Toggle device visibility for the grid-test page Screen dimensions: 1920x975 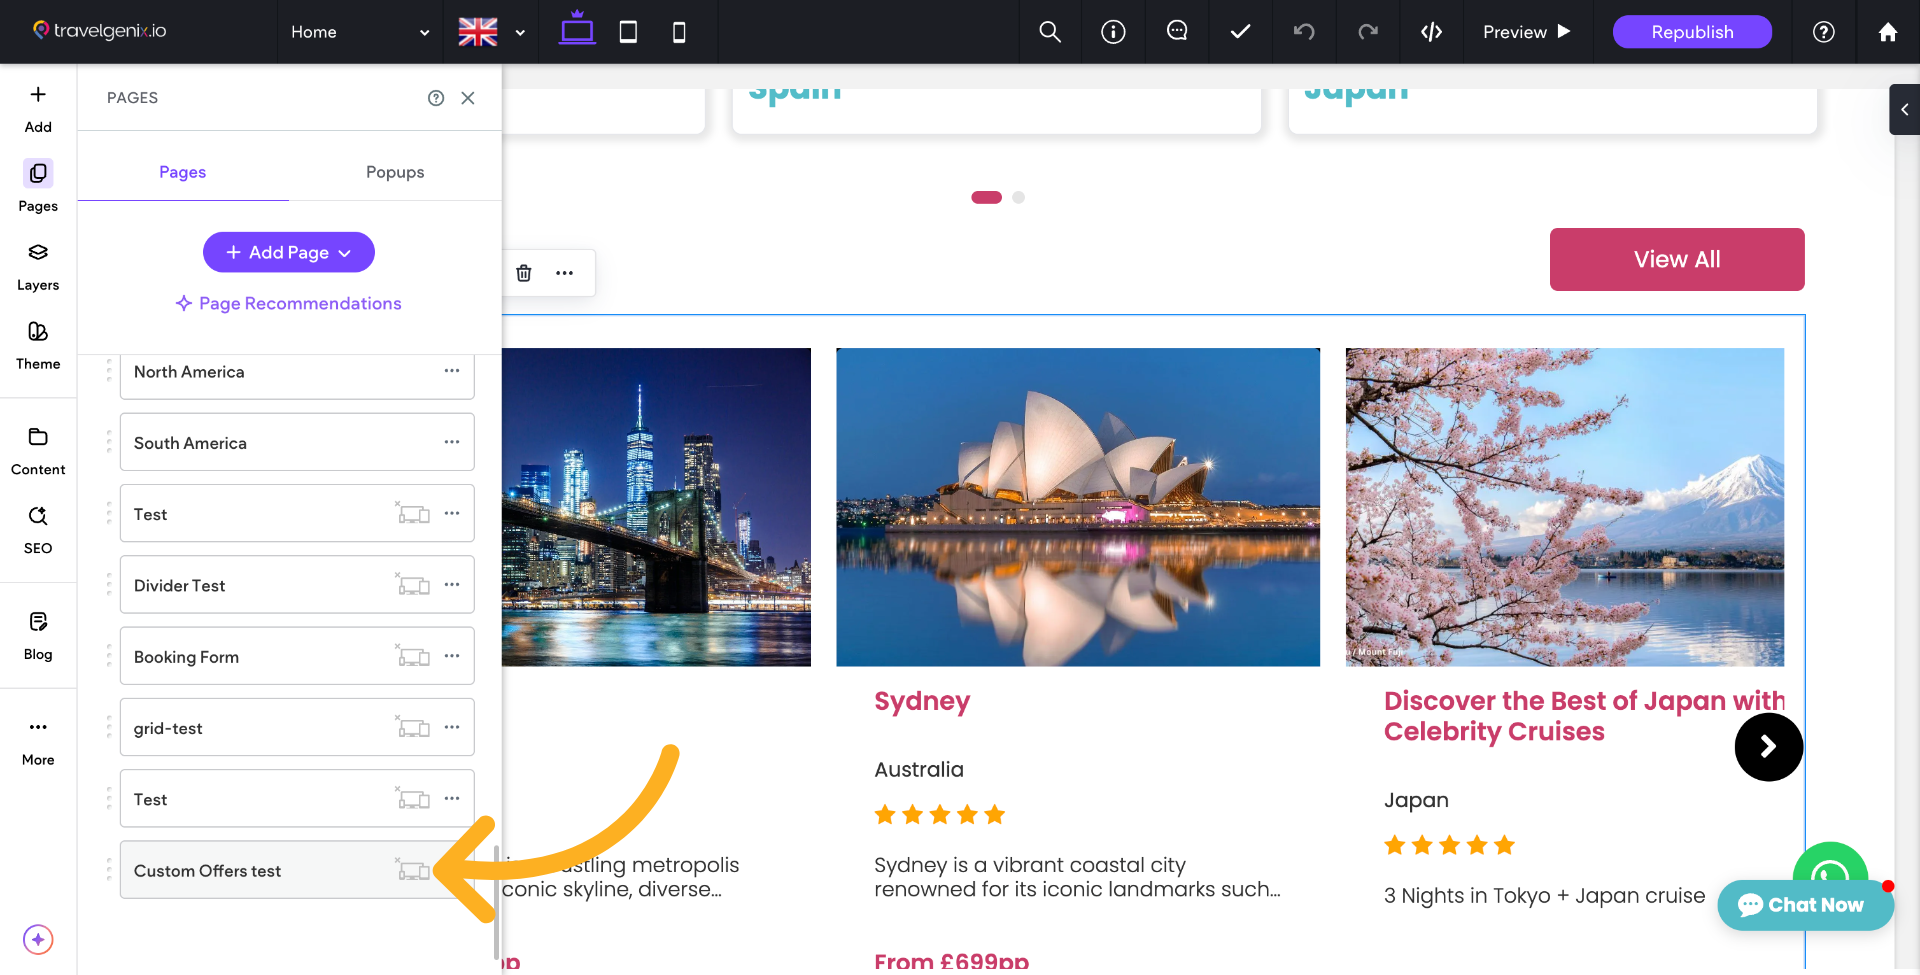point(413,727)
